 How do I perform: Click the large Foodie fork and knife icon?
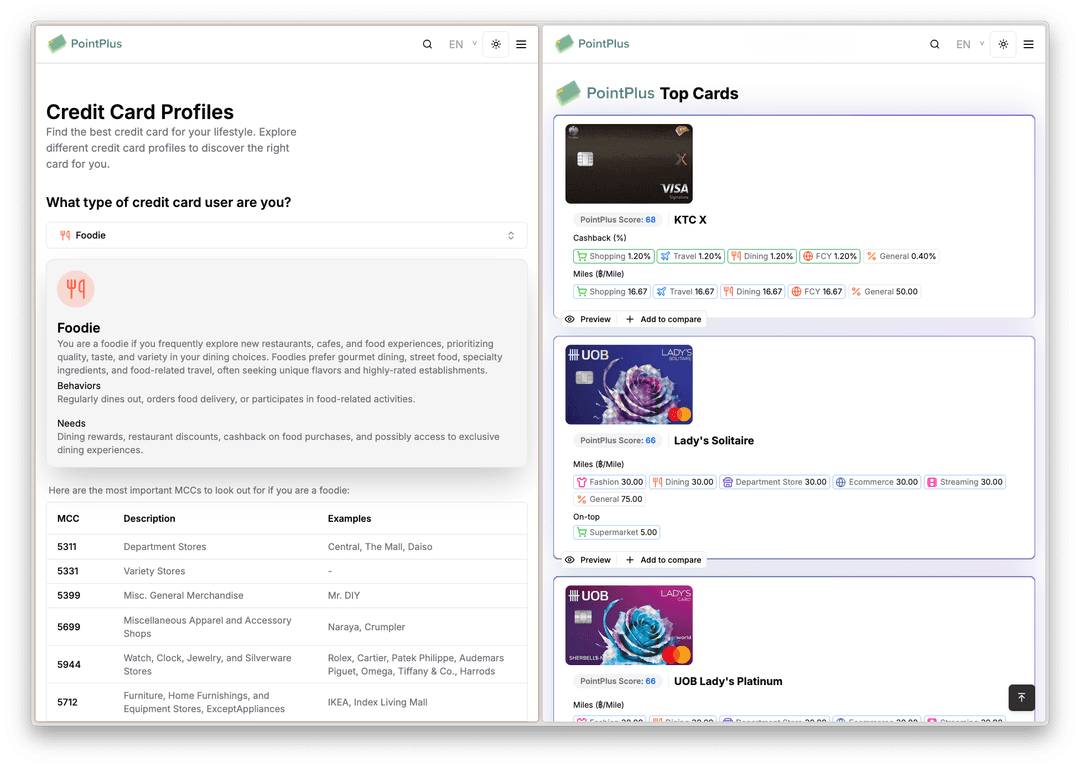[76, 290]
